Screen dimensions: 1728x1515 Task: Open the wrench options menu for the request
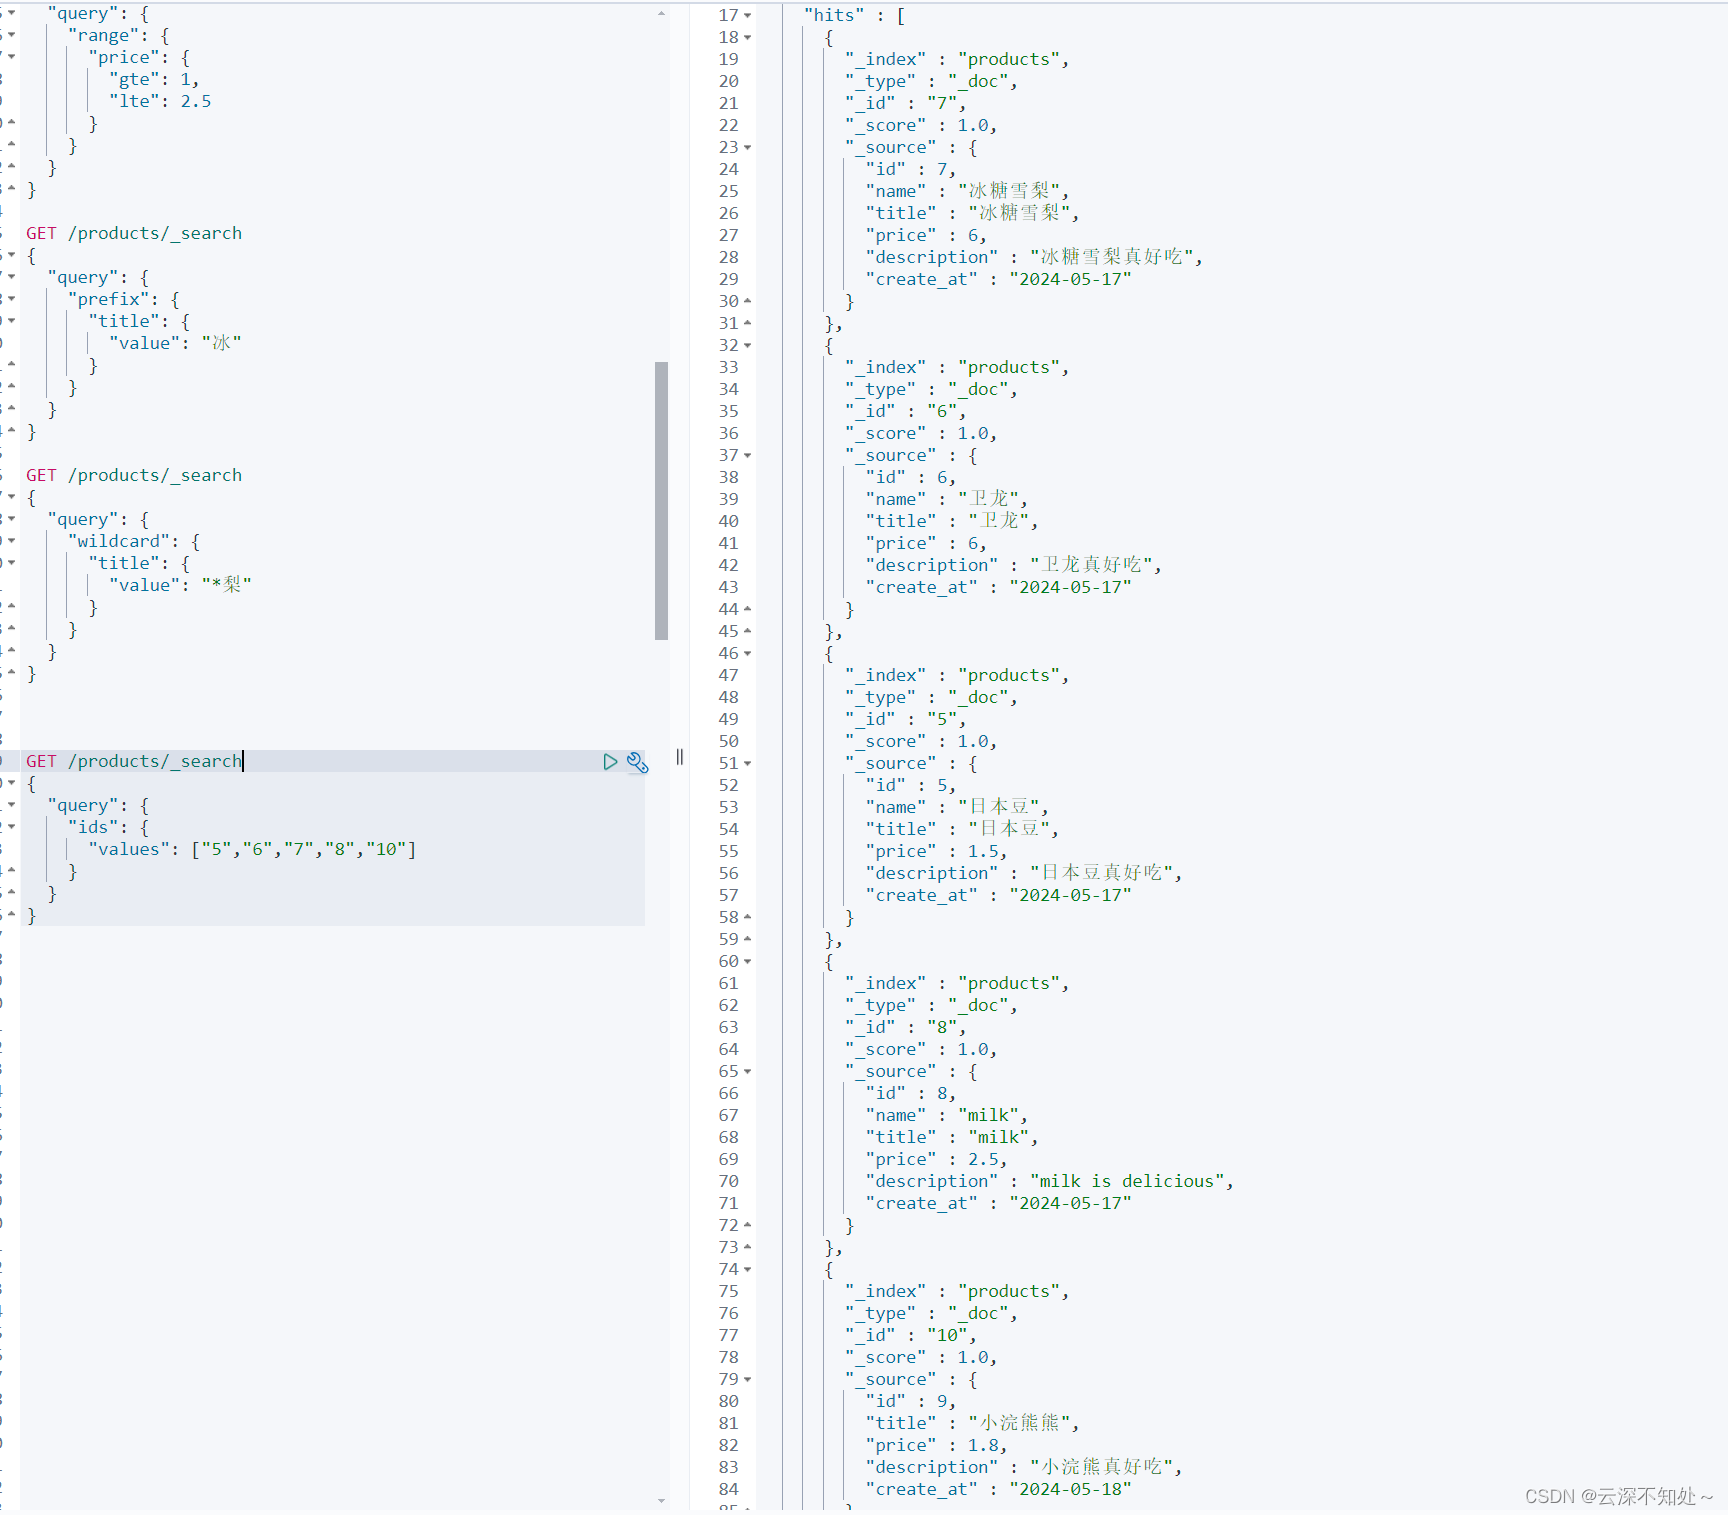(x=637, y=763)
